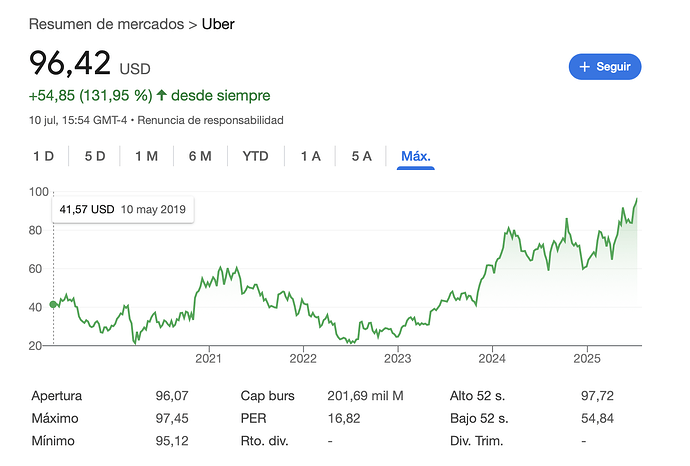This screenshot has width=690, height=466.
Task: Click the Alto 52 s. value 97,72
Action: click(x=597, y=396)
